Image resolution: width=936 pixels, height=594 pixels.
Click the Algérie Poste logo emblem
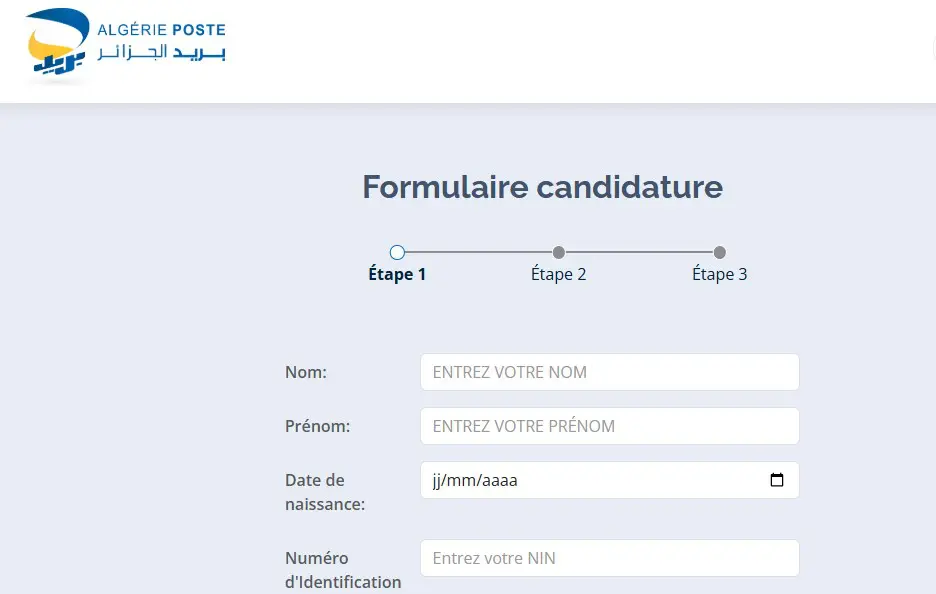[57, 45]
